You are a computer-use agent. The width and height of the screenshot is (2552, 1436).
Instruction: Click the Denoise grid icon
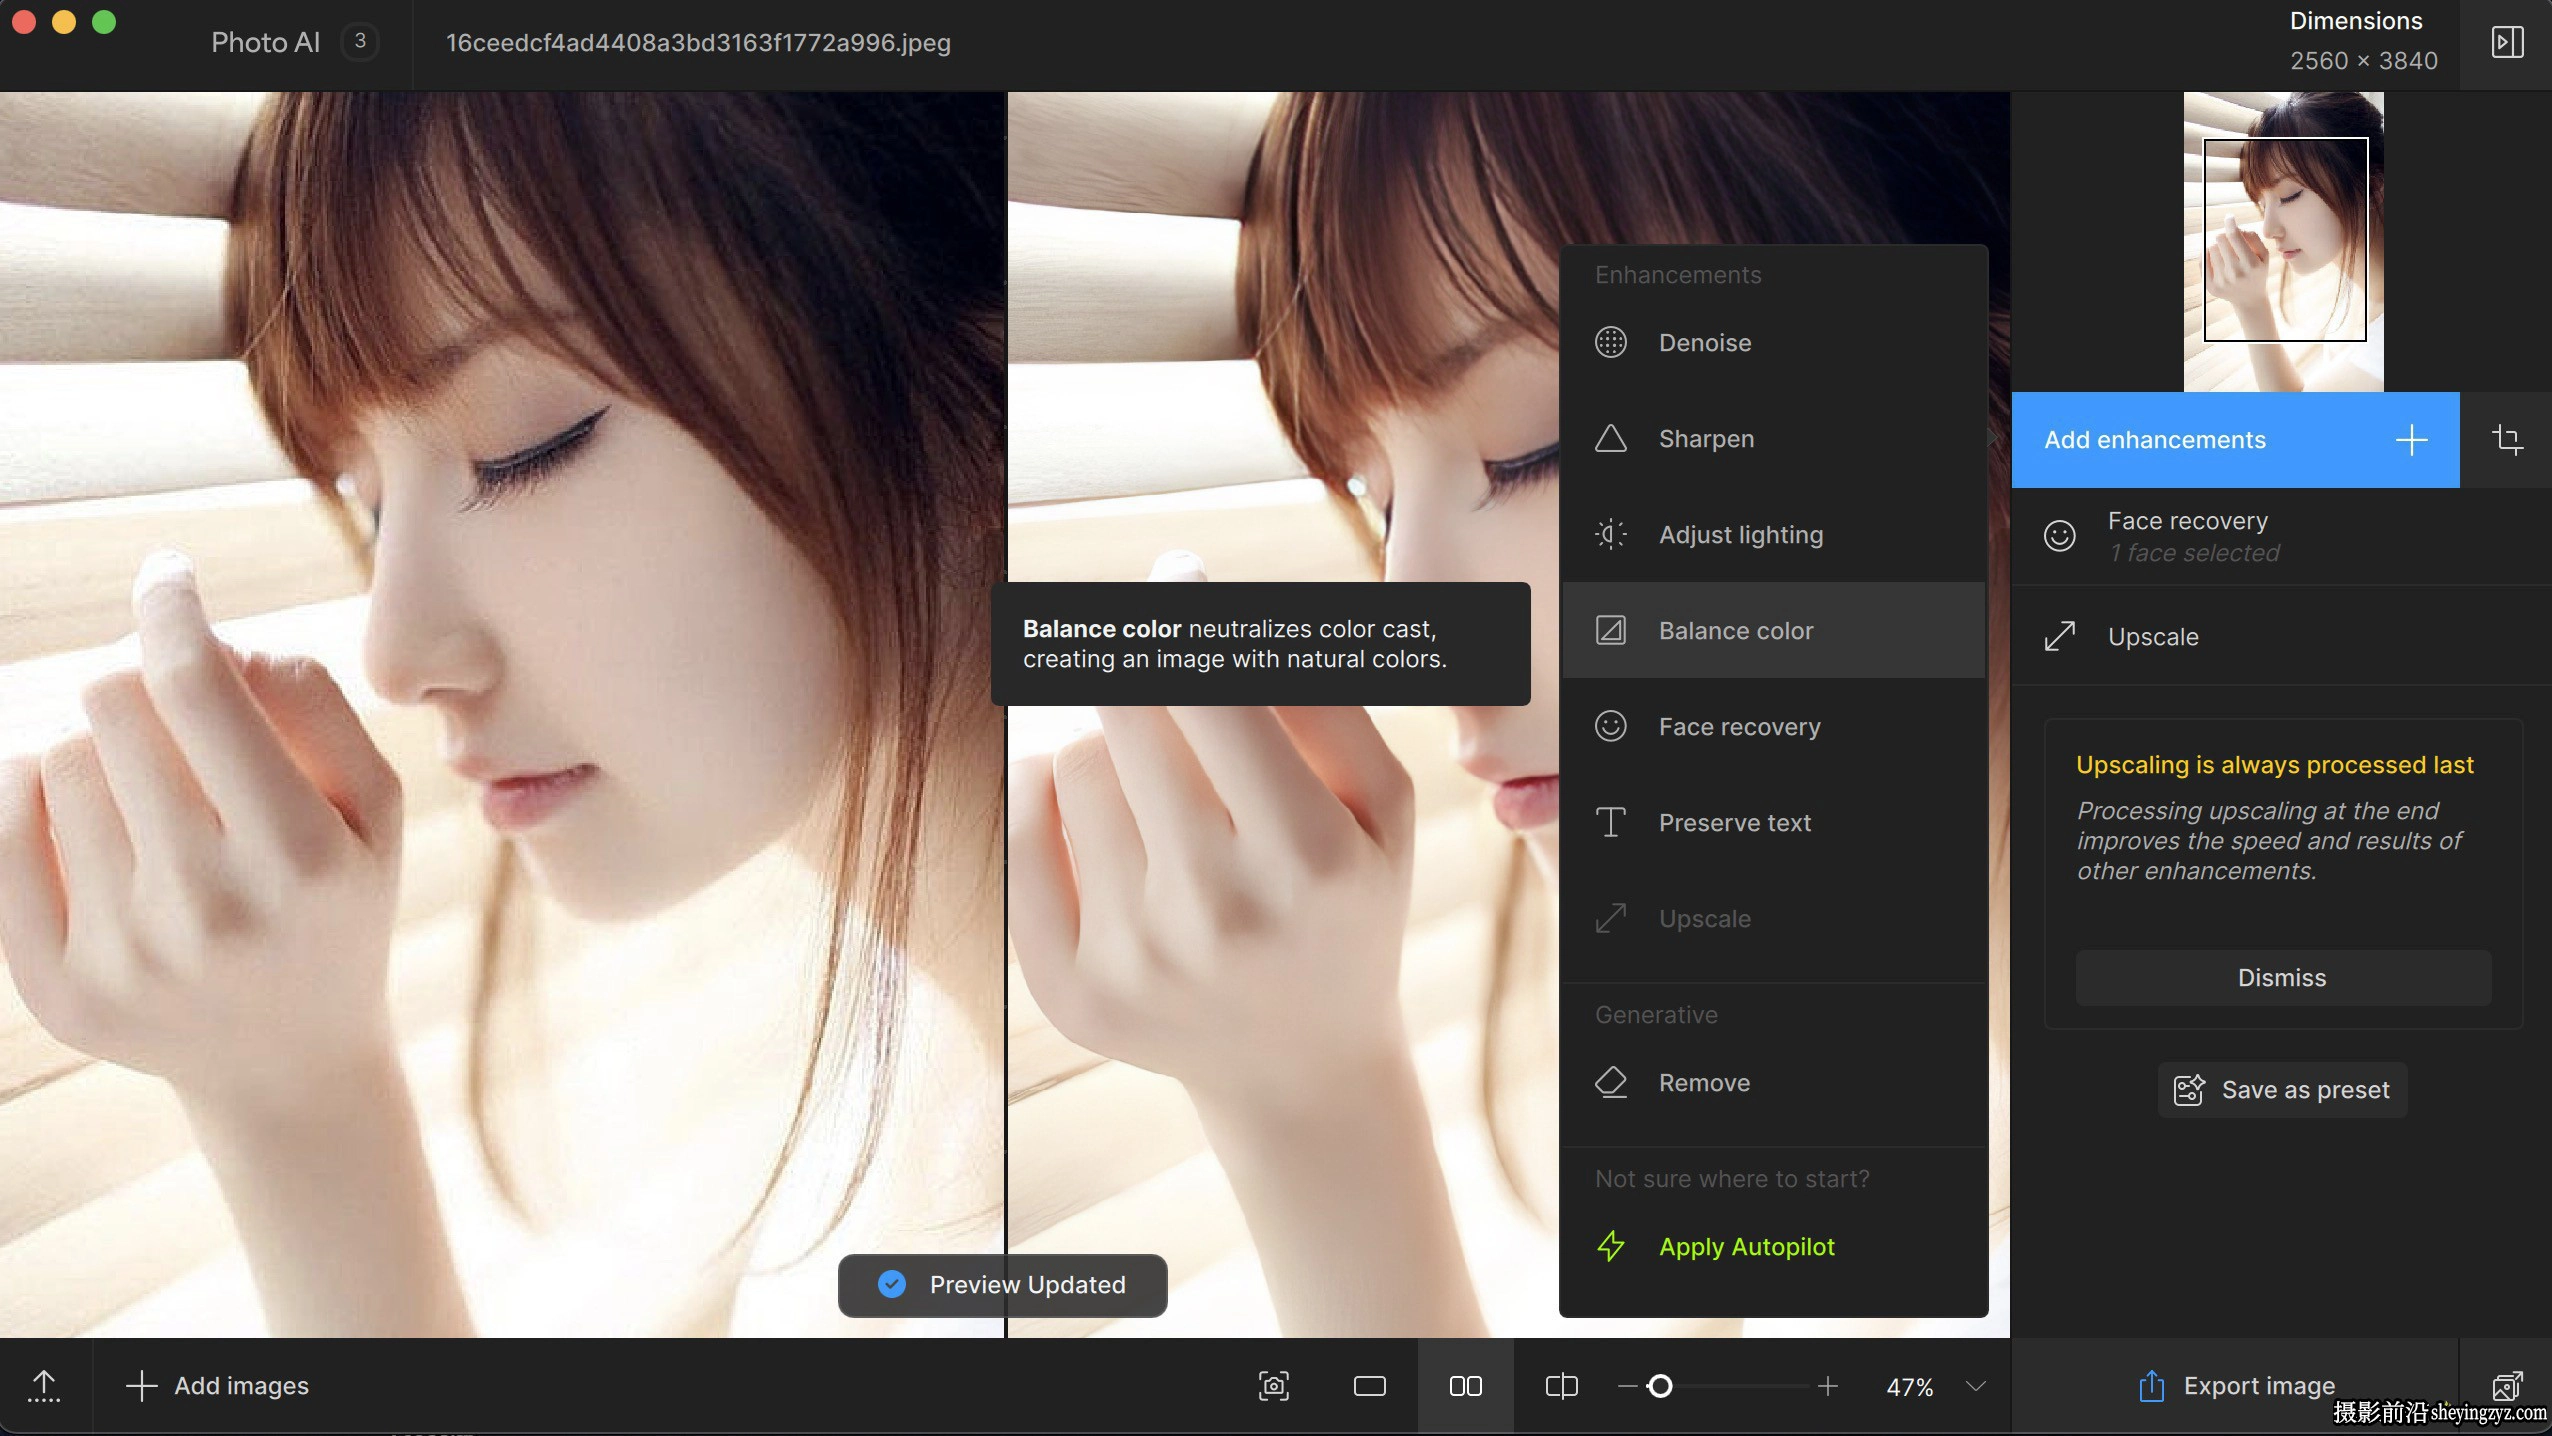point(1610,342)
